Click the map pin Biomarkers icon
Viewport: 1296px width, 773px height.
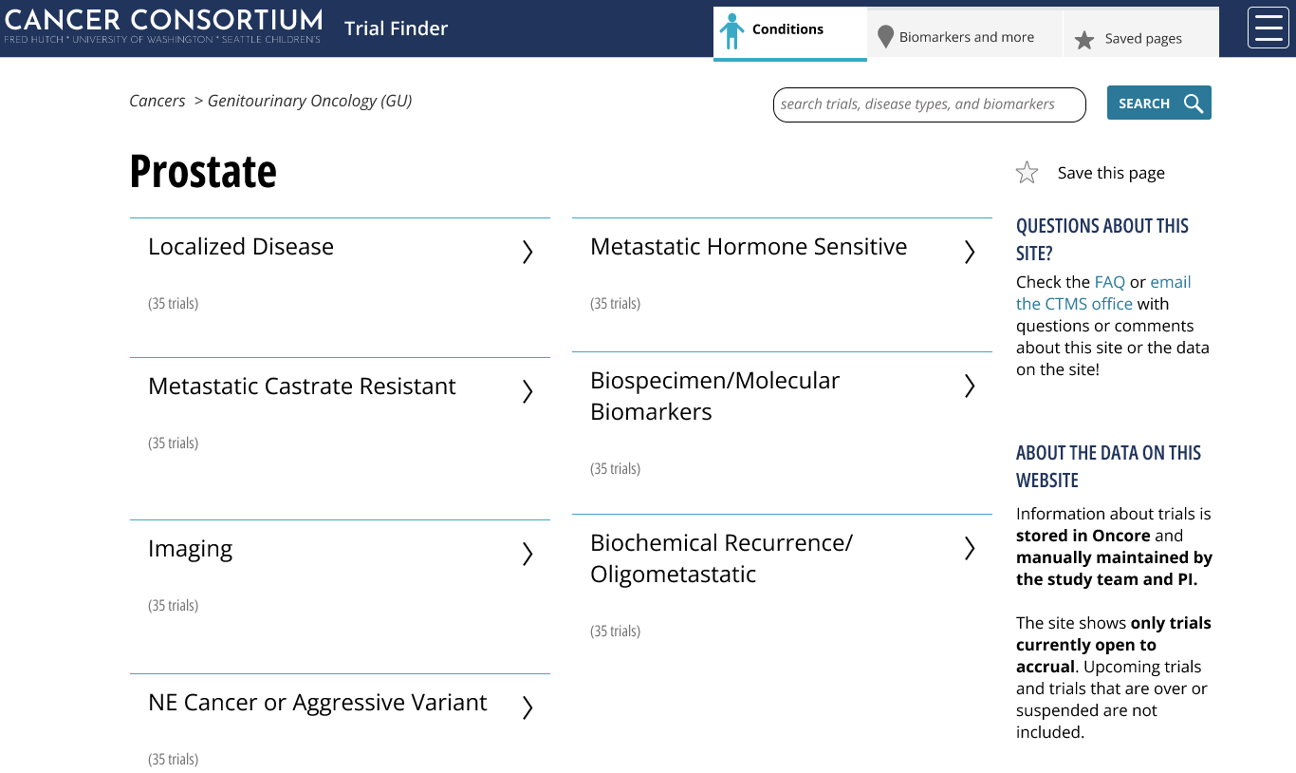tap(885, 37)
